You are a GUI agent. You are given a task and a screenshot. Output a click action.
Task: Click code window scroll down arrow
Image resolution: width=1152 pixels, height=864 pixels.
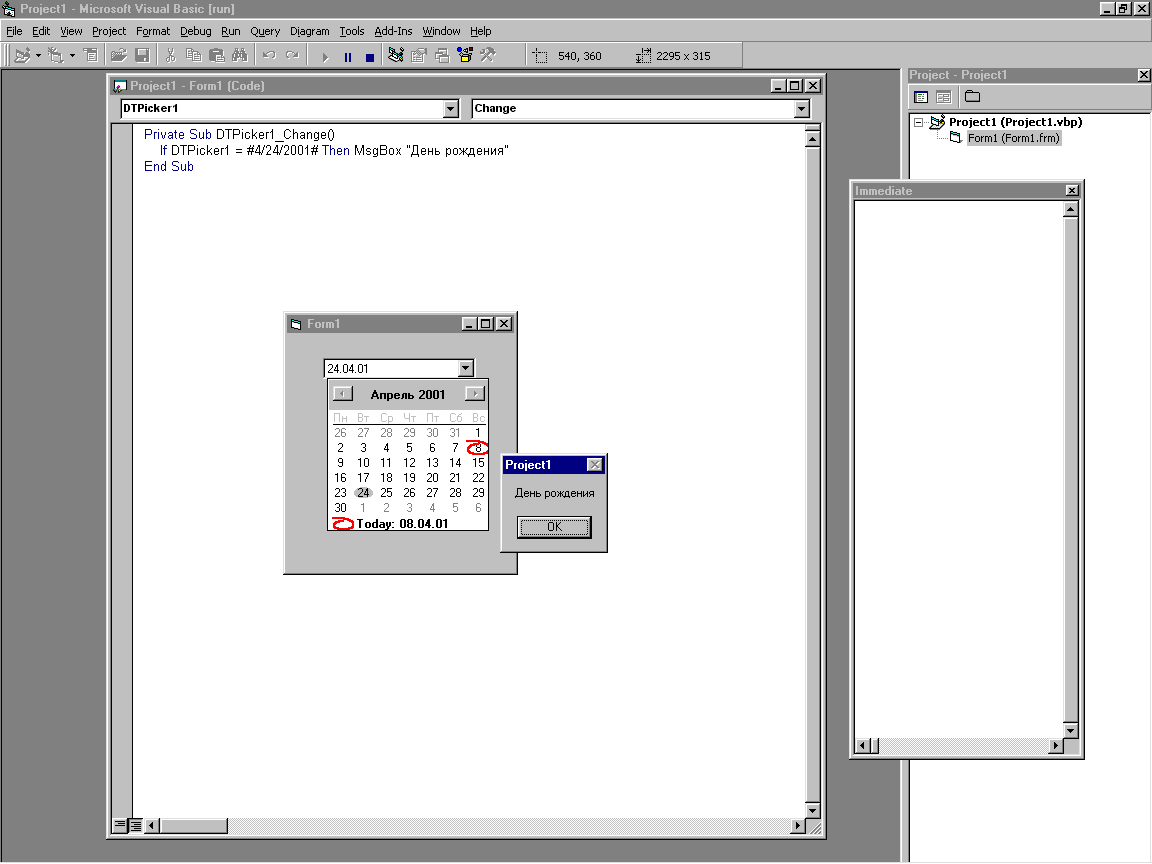[x=813, y=810]
